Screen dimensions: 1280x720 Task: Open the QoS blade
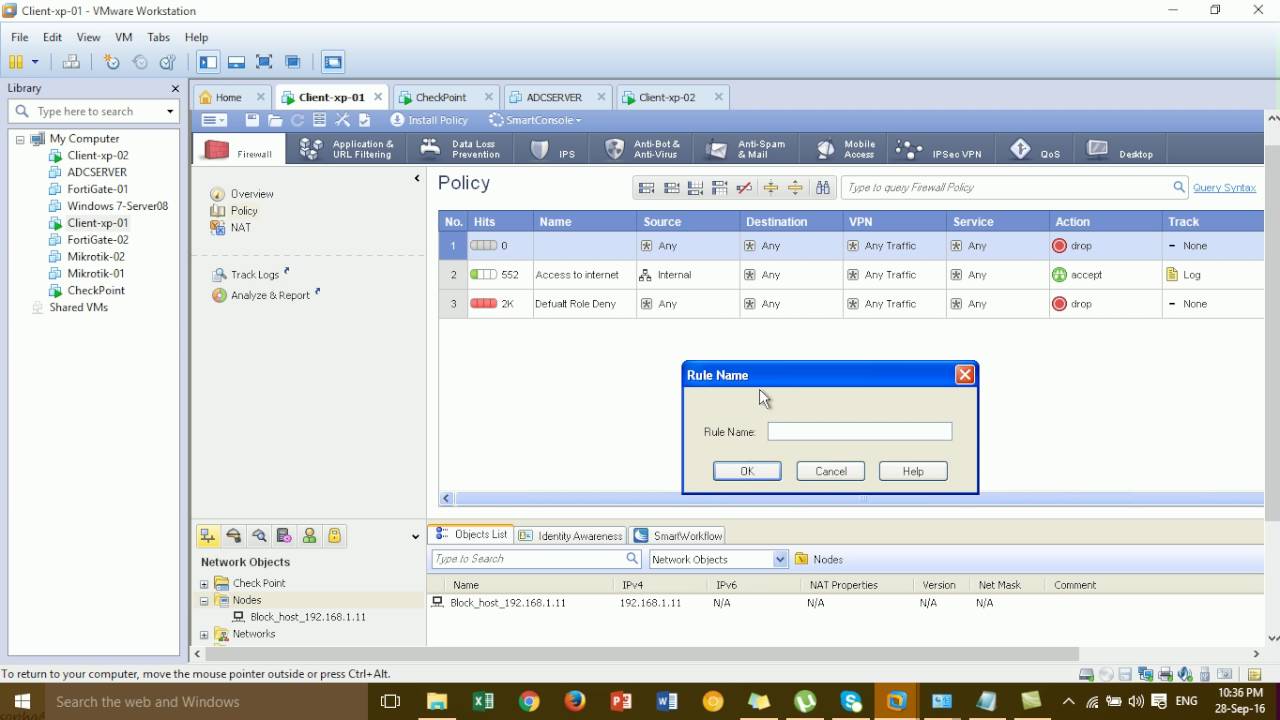[1035, 149]
